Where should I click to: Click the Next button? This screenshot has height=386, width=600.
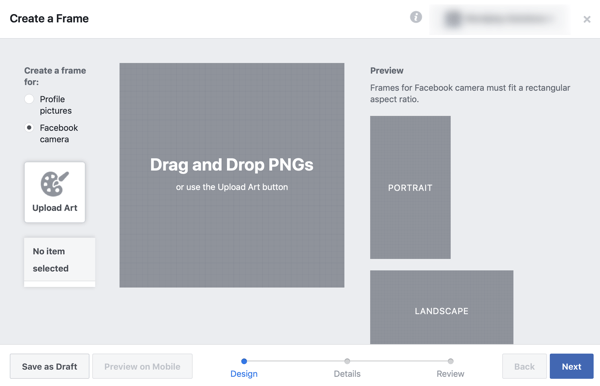point(572,366)
